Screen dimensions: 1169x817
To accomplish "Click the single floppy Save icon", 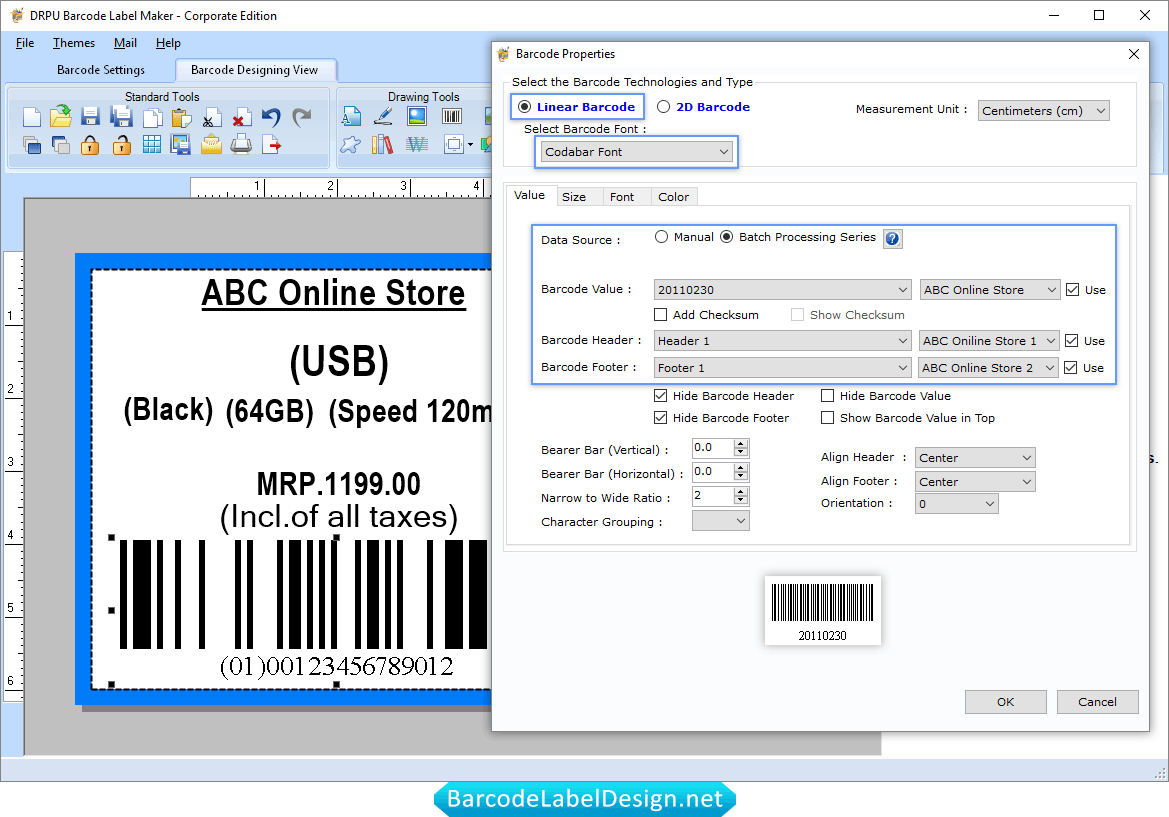I will click(x=90, y=117).
